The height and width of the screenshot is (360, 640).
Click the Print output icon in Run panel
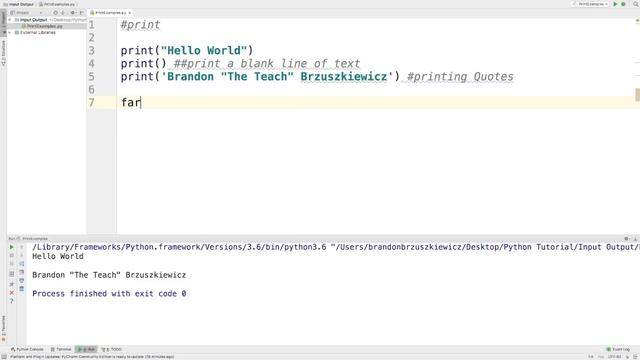22,280
